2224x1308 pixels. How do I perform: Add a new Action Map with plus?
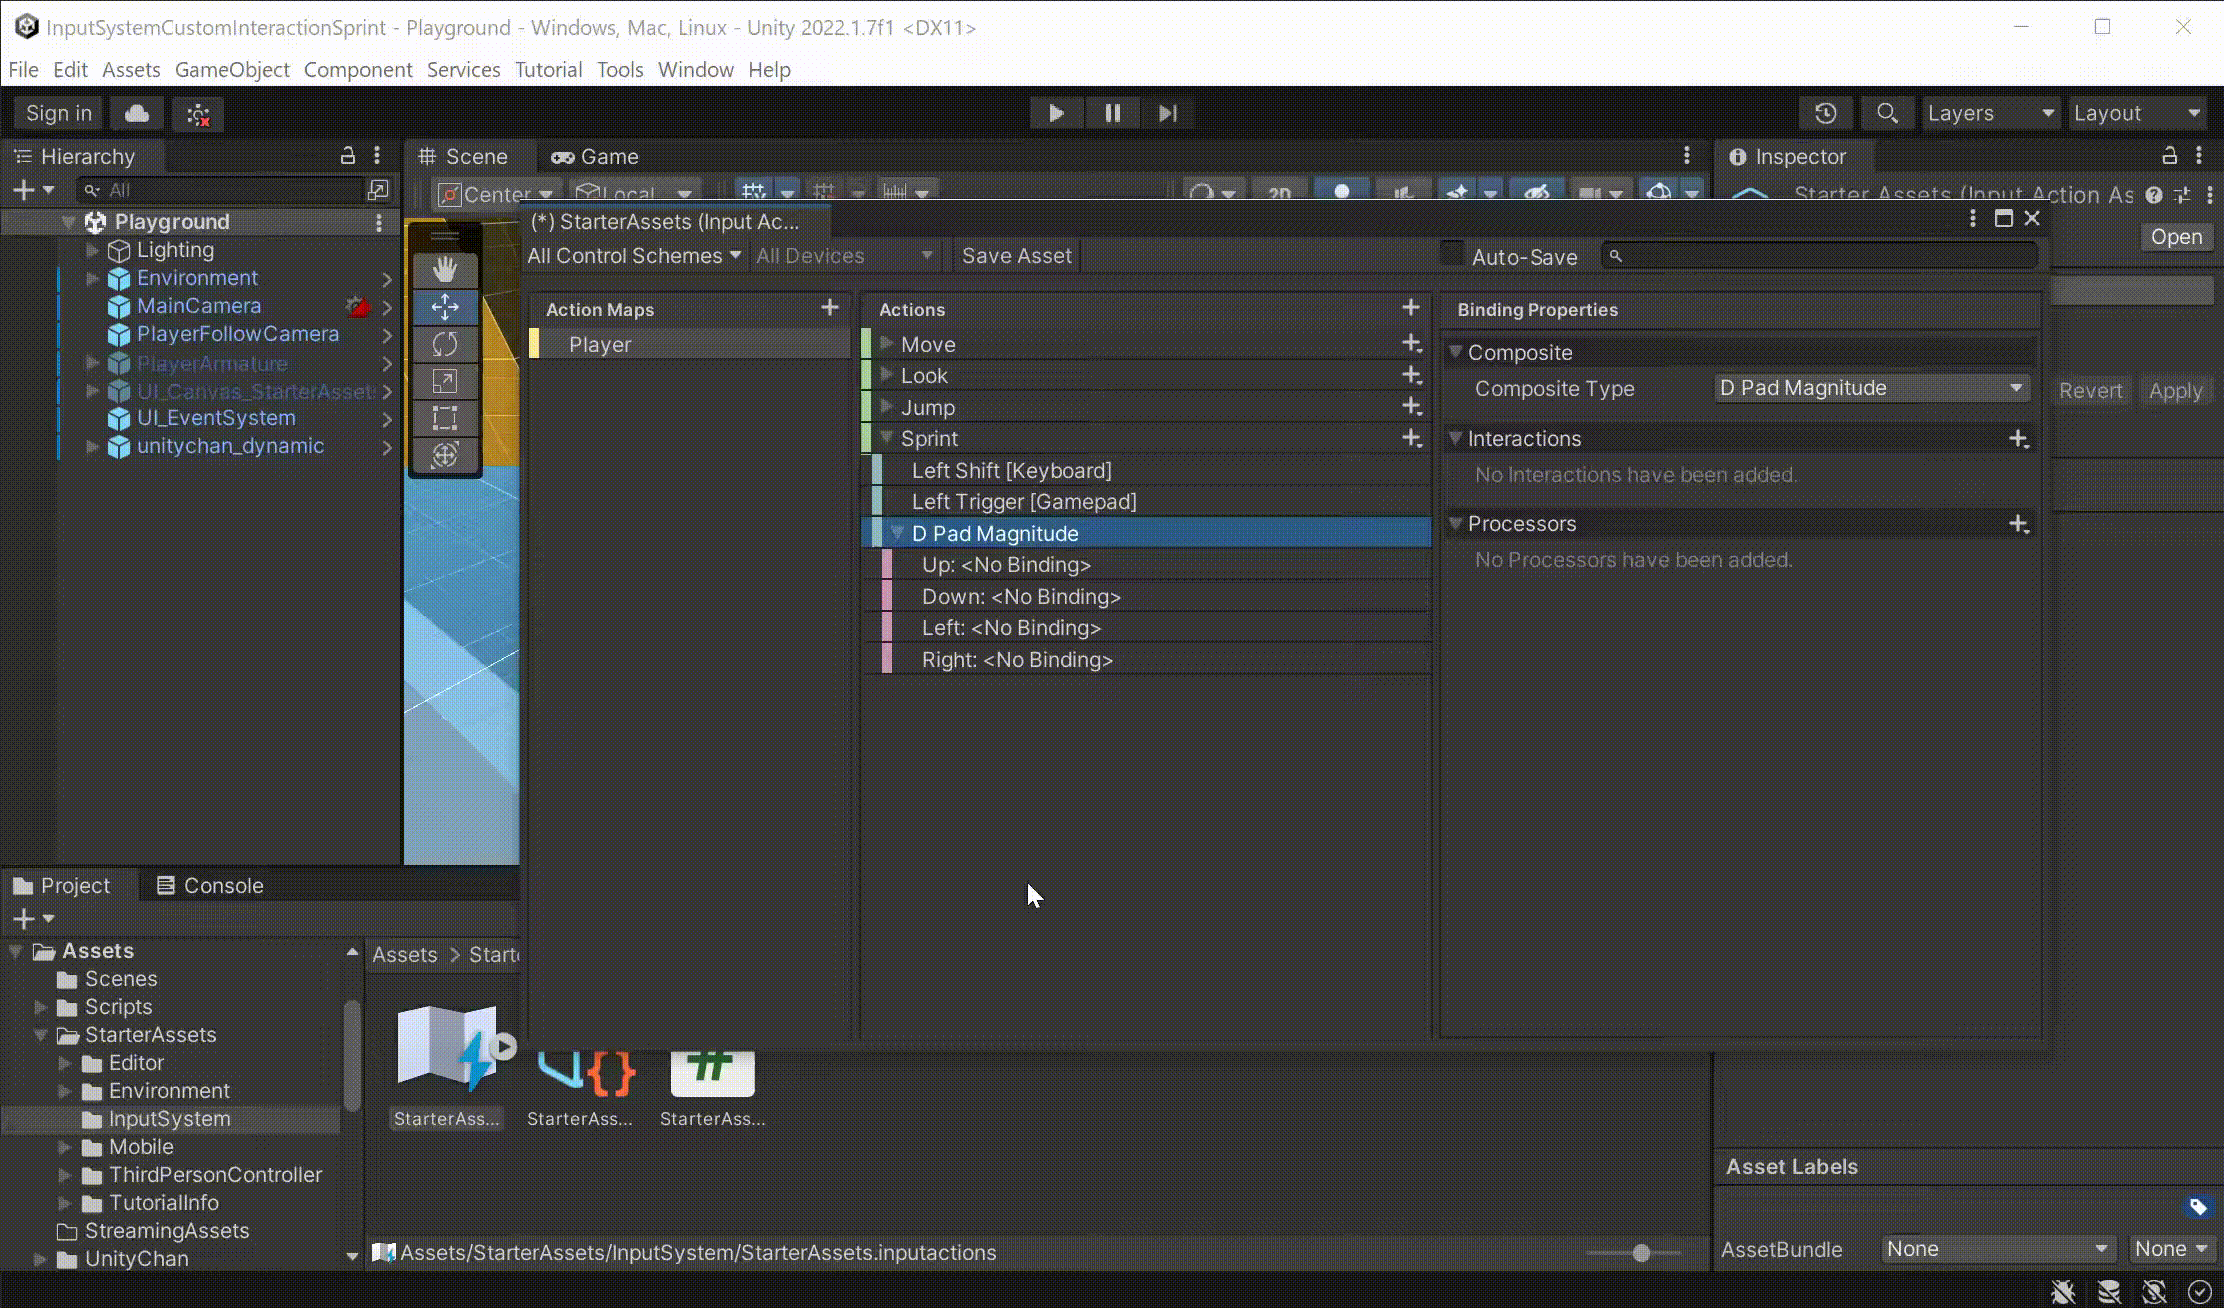click(829, 308)
